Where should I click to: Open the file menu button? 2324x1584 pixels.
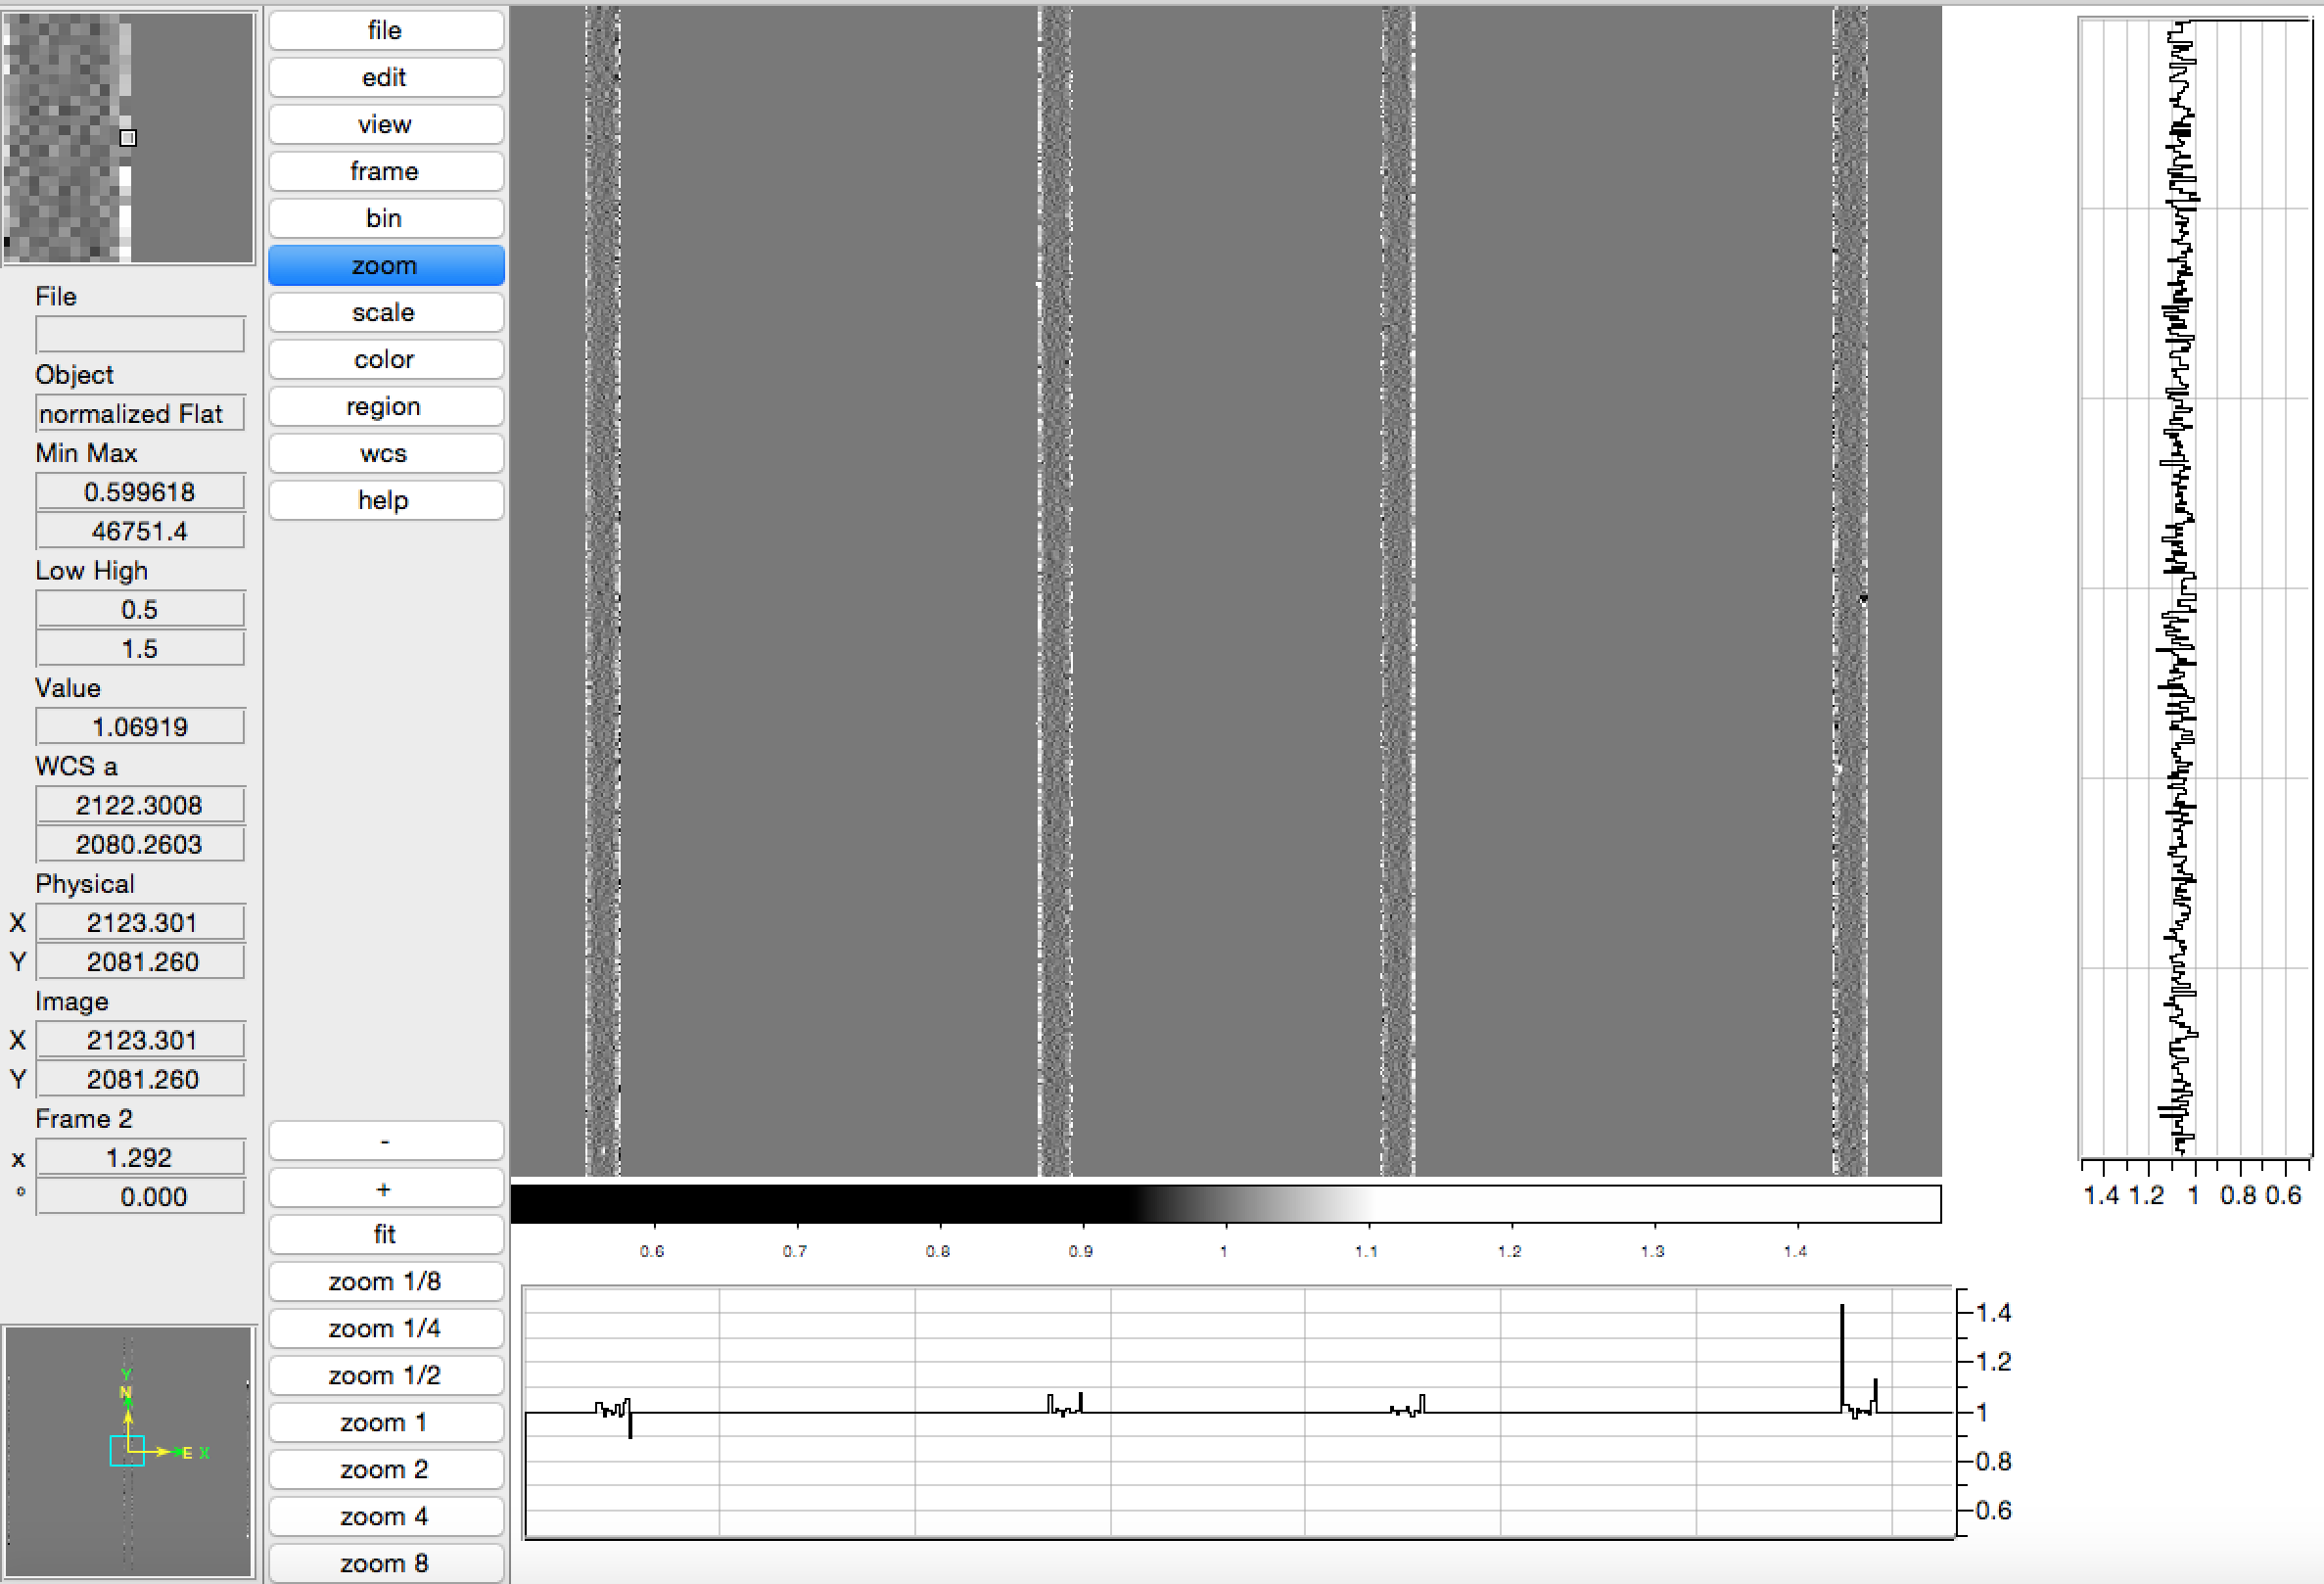click(x=385, y=30)
